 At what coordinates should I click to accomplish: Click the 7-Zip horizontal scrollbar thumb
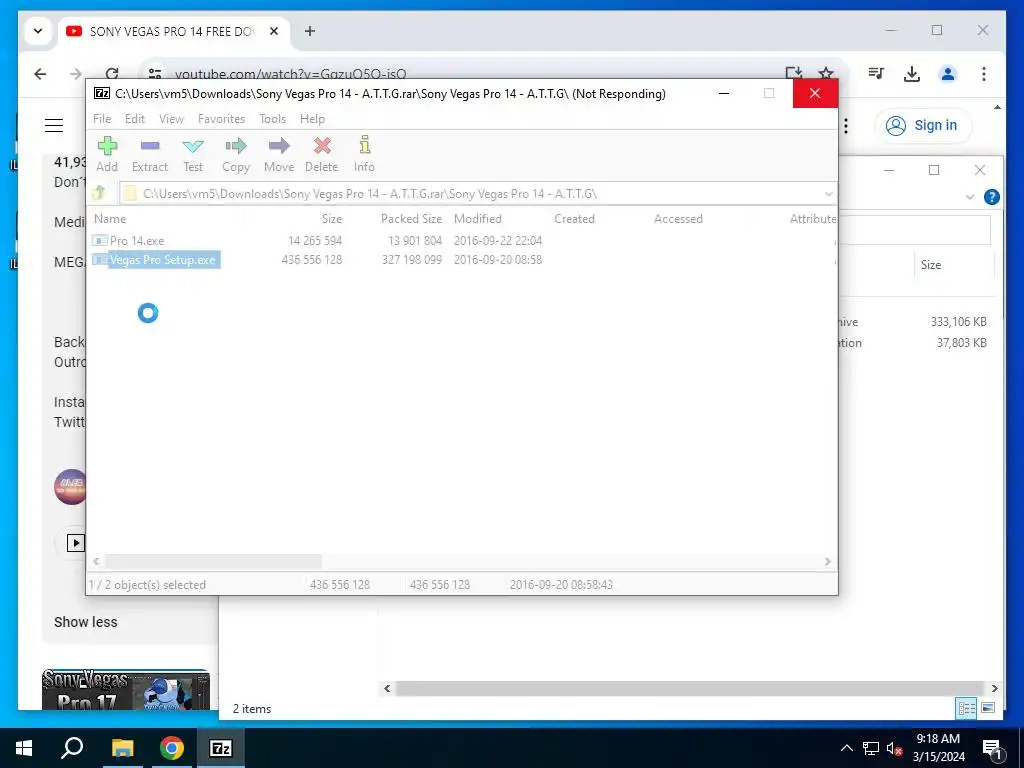point(214,562)
